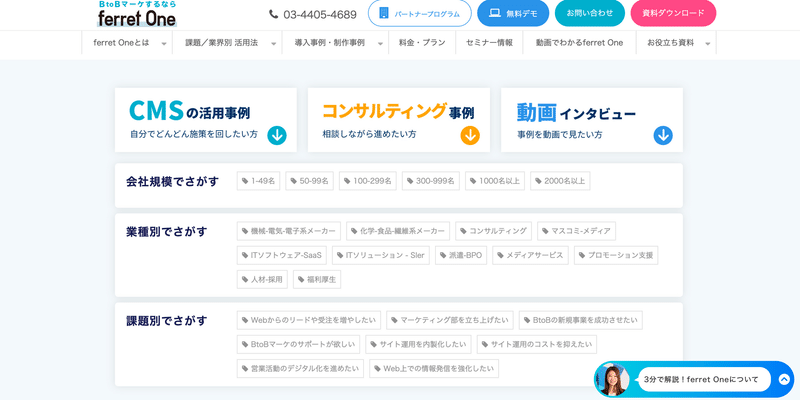The image size is (800, 400).
Task: Select the 100-299名 company size tag
Action: [367, 181]
